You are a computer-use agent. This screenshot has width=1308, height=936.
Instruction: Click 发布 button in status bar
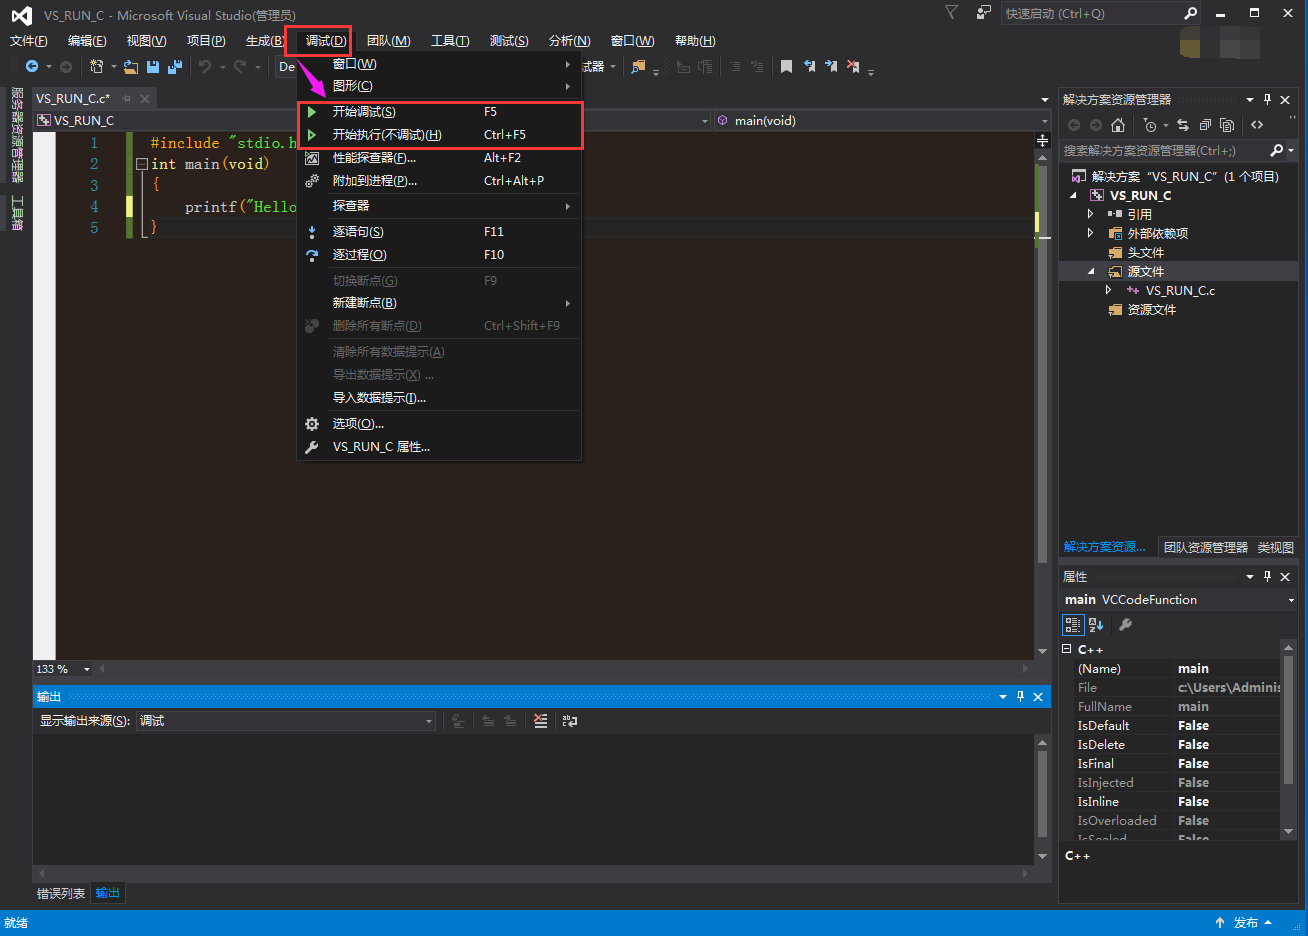(1244, 923)
